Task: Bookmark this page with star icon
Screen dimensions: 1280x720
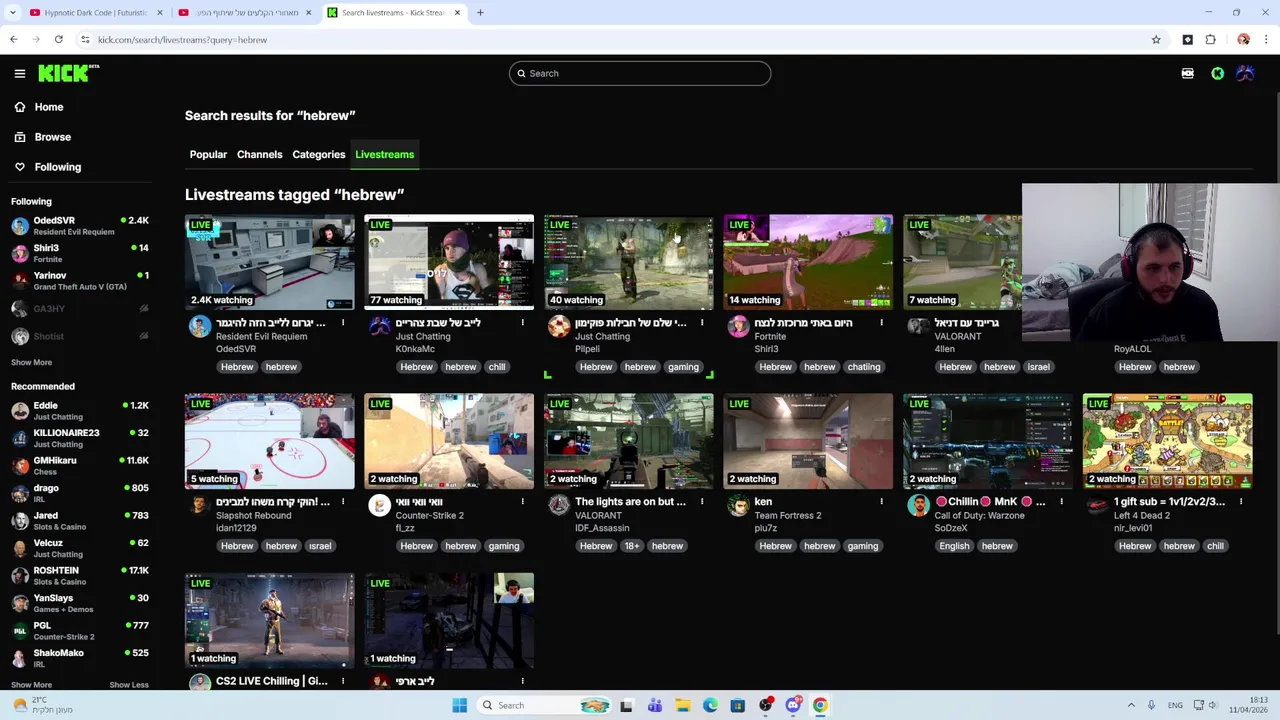Action: coord(1156,40)
